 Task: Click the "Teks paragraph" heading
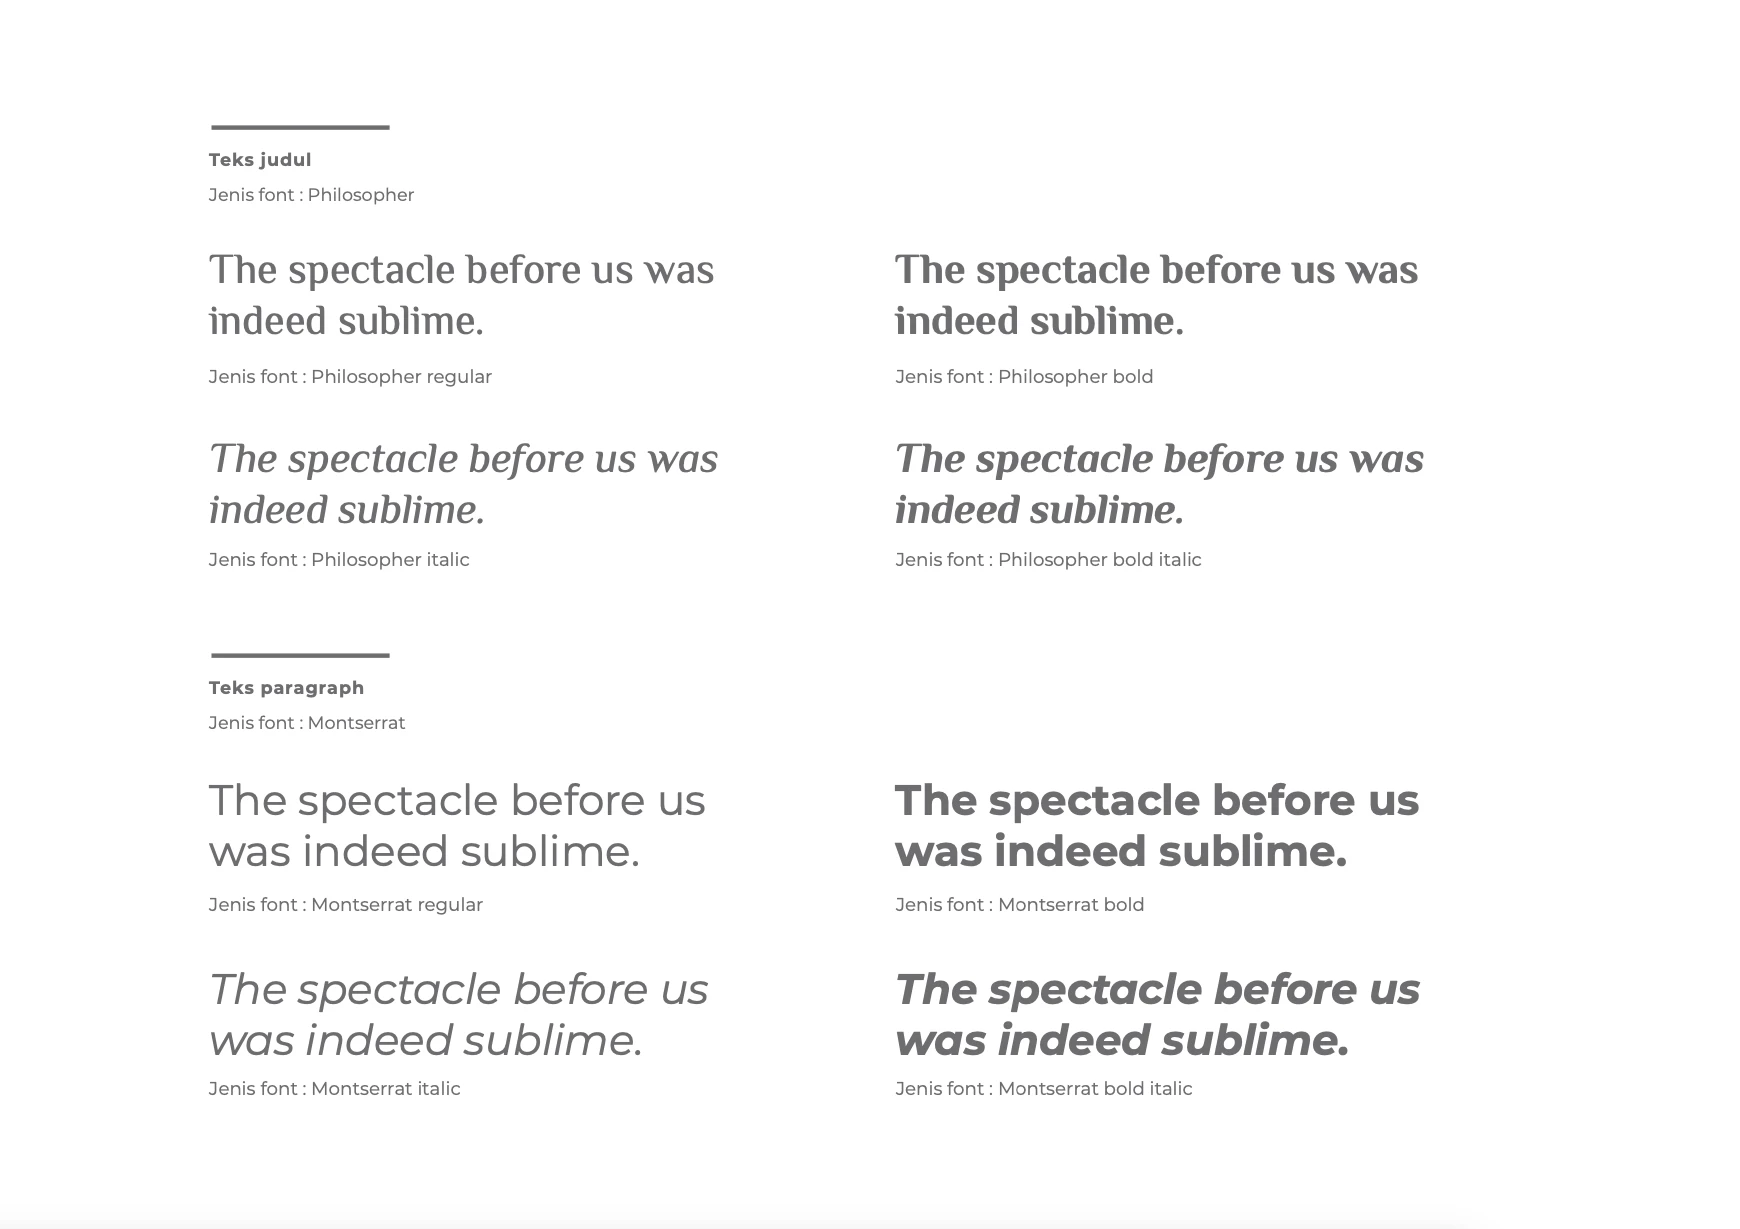286,688
